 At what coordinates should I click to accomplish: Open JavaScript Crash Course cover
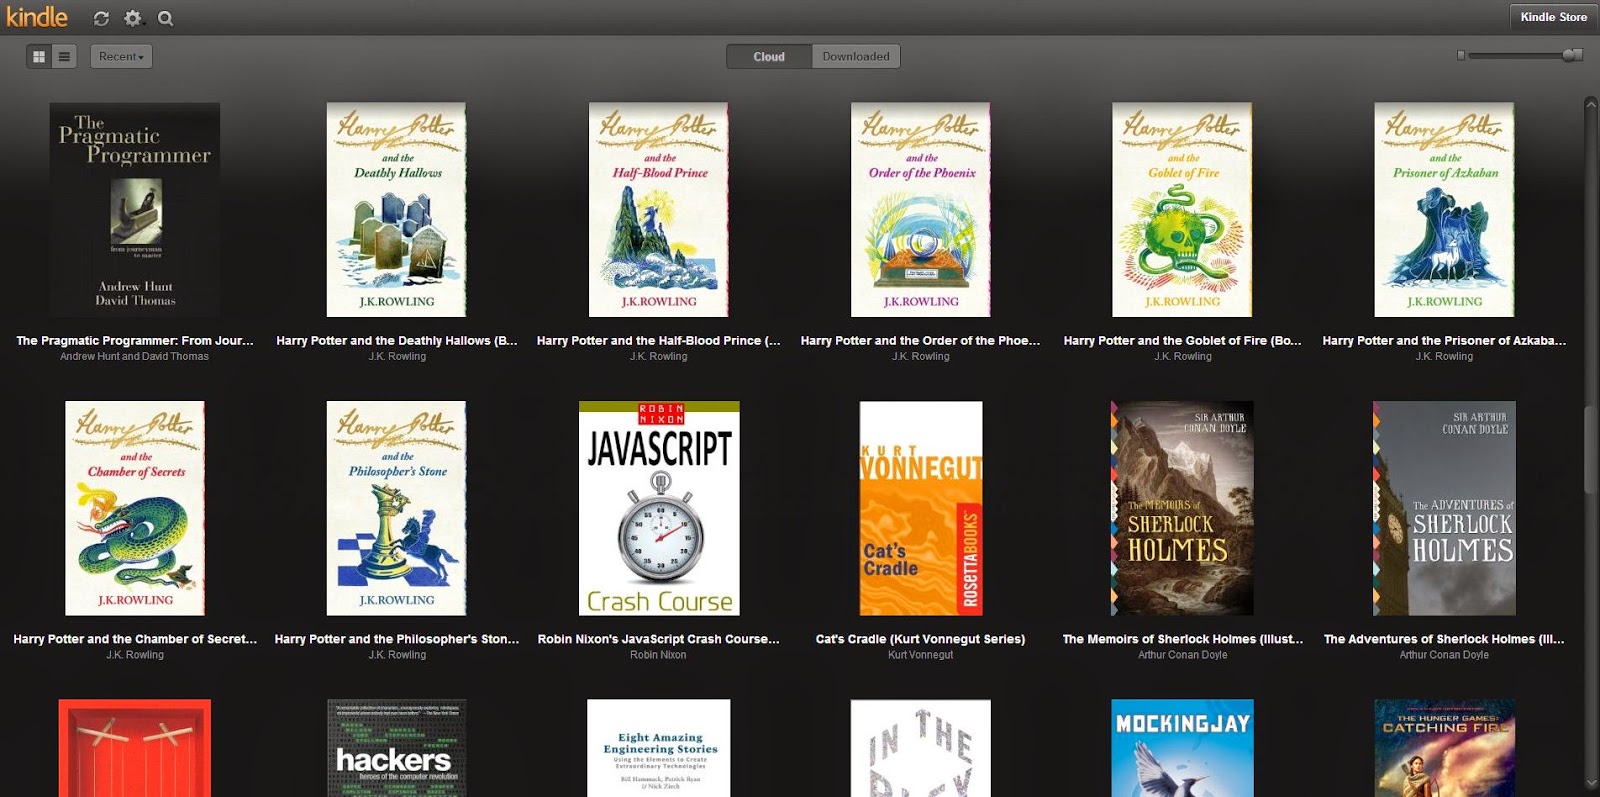pos(659,508)
